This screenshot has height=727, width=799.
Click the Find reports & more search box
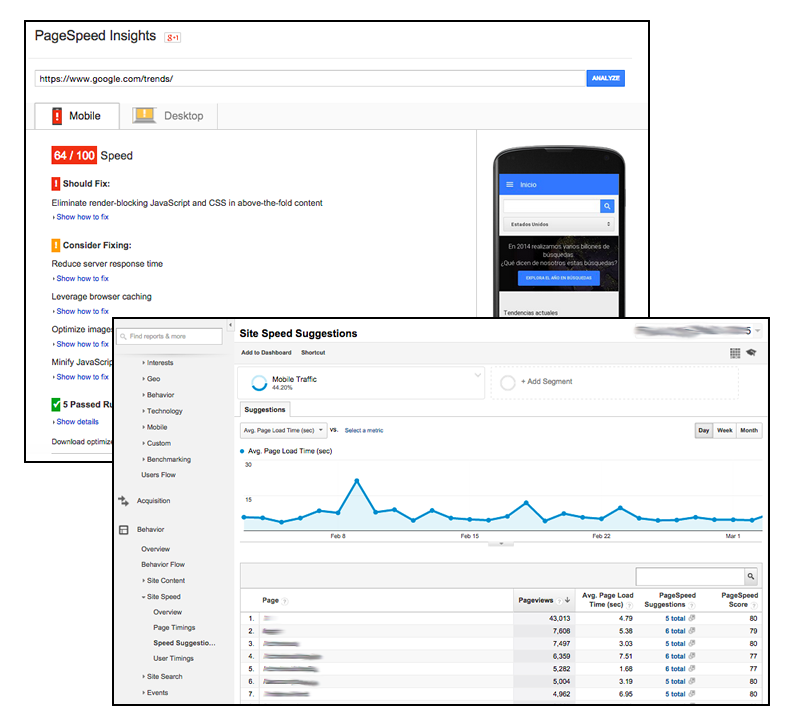169,336
